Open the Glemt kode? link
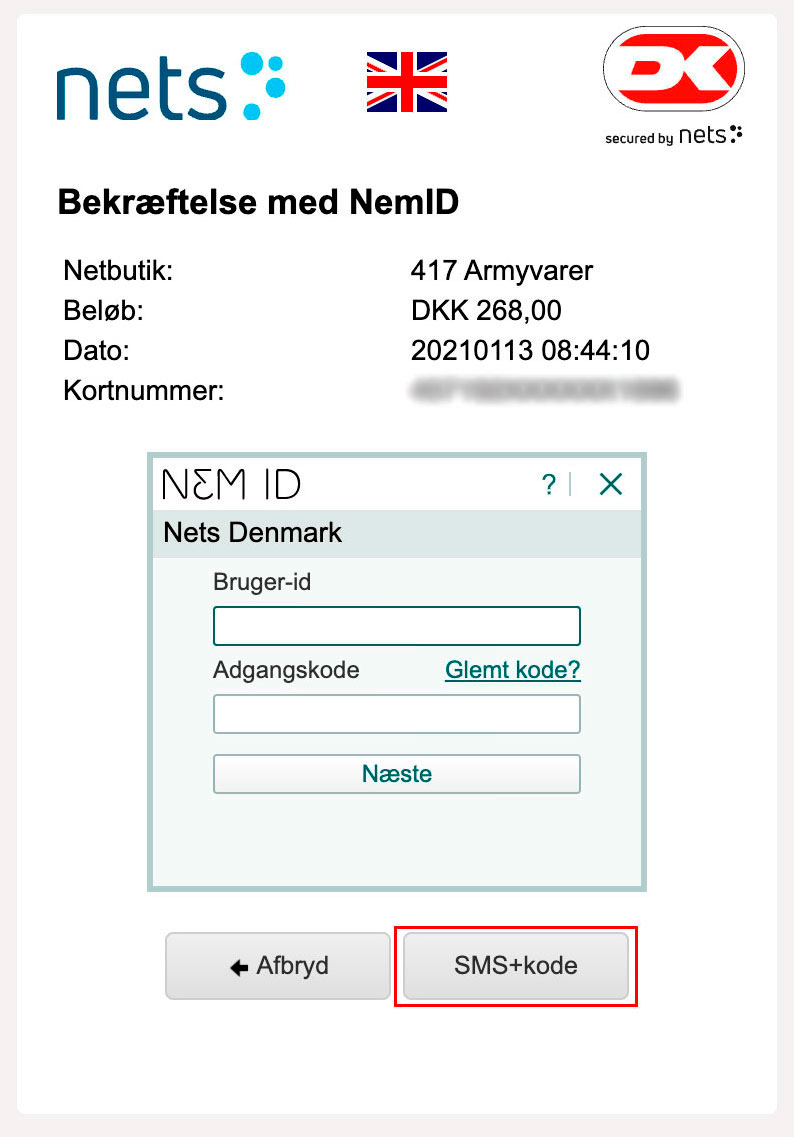The width and height of the screenshot is (794, 1137). click(513, 669)
